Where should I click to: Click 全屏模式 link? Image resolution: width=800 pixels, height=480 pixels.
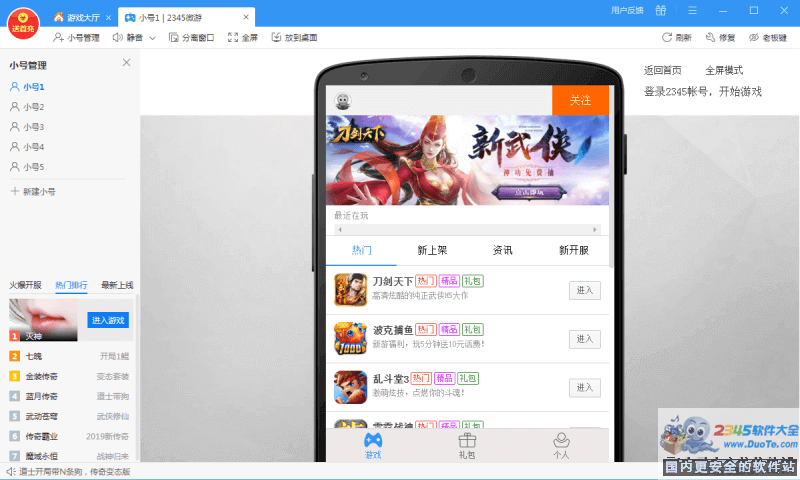point(724,70)
